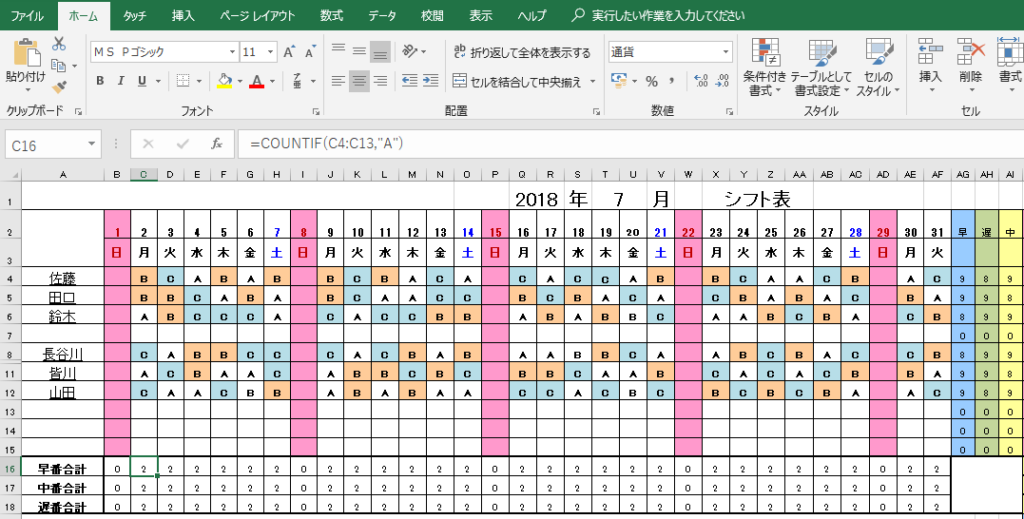Screen dimensions: 1024x519
Task: Click 実行したい作業を入力してください search box
Action: tap(658, 15)
